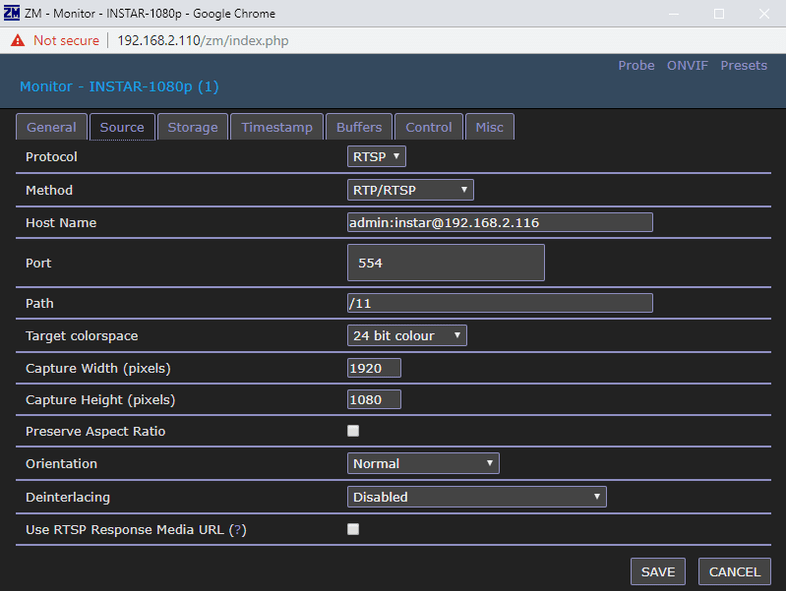Open the Probe link

click(x=636, y=66)
